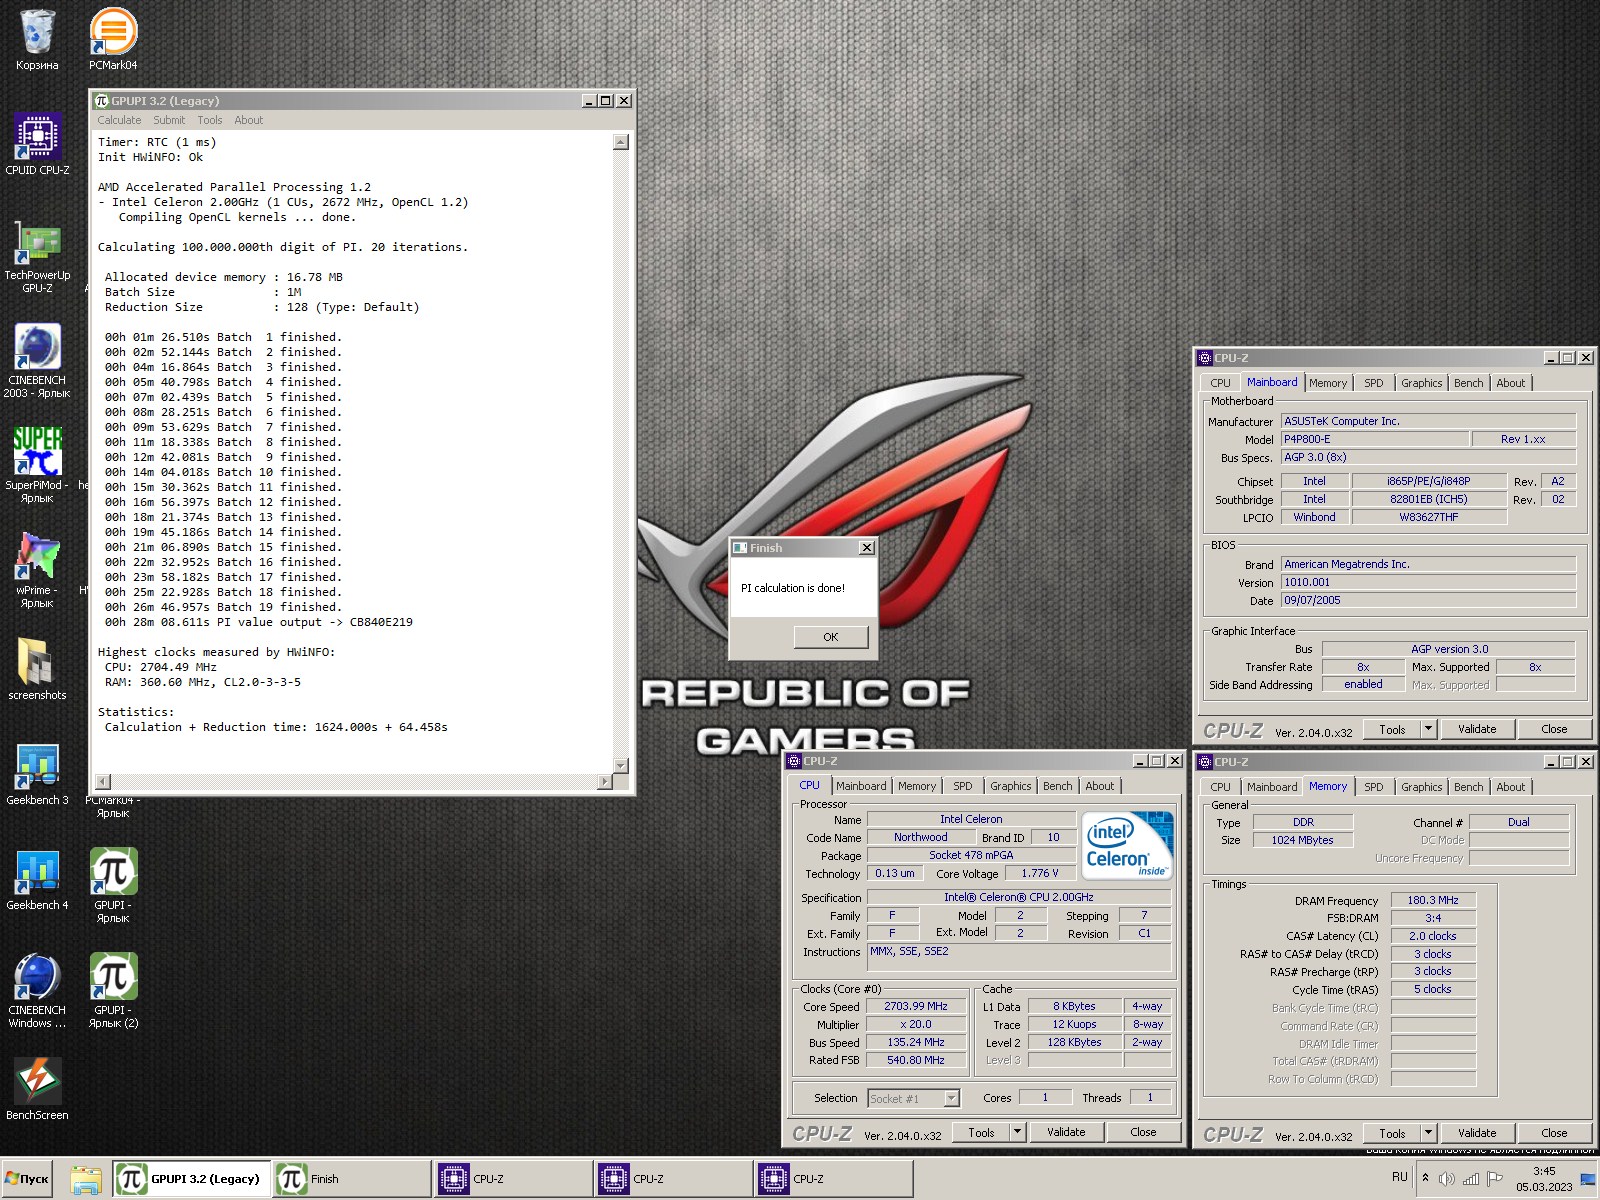Open the Submit menu in GPUPI
Viewport: 1600px width, 1200px height.
[169, 120]
